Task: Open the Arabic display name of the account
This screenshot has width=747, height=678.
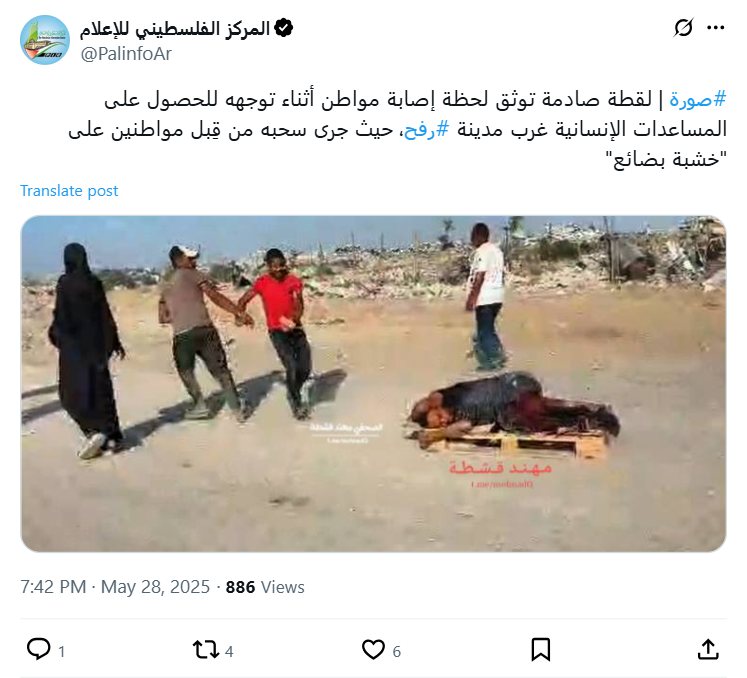Action: click(175, 29)
